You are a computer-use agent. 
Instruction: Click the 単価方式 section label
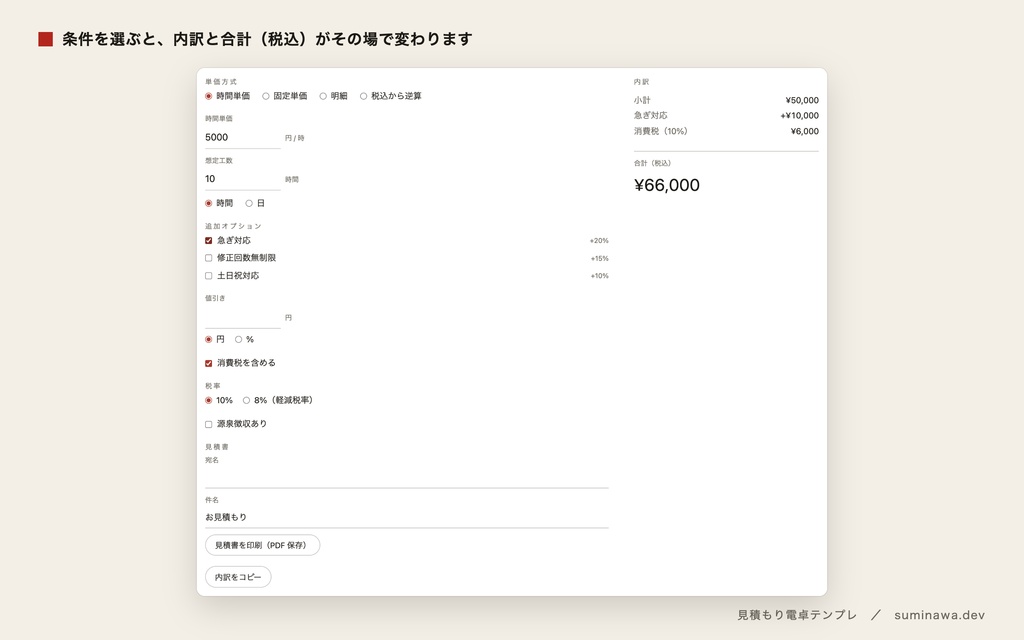pos(221,82)
